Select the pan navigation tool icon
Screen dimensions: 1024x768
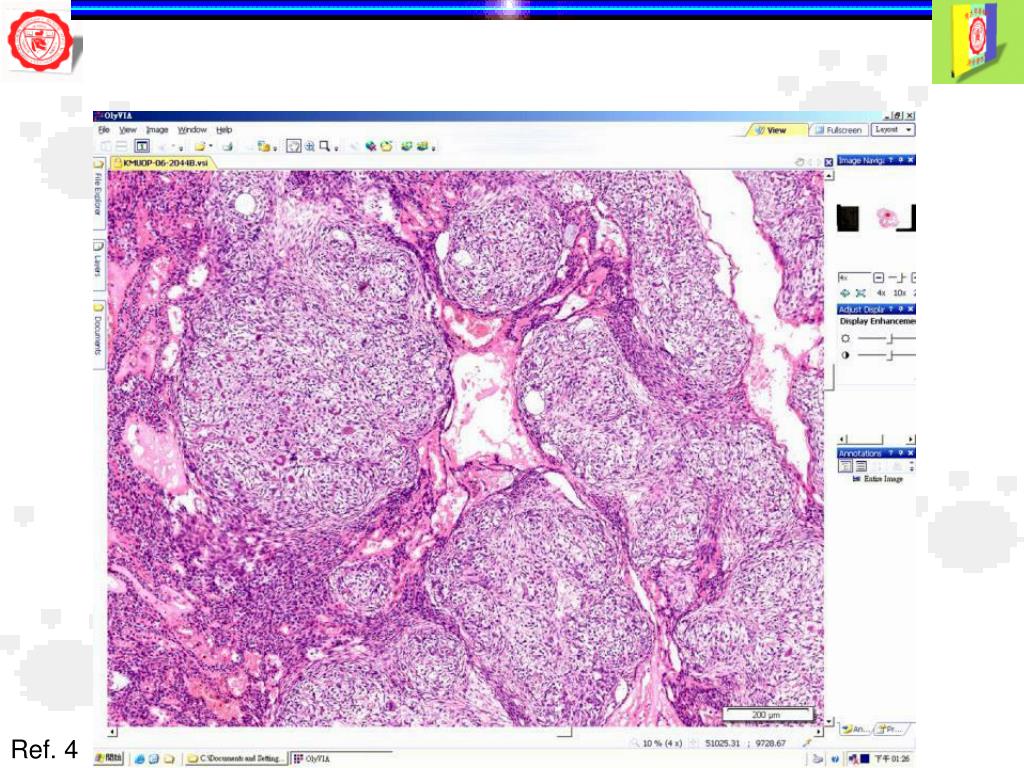294,146
